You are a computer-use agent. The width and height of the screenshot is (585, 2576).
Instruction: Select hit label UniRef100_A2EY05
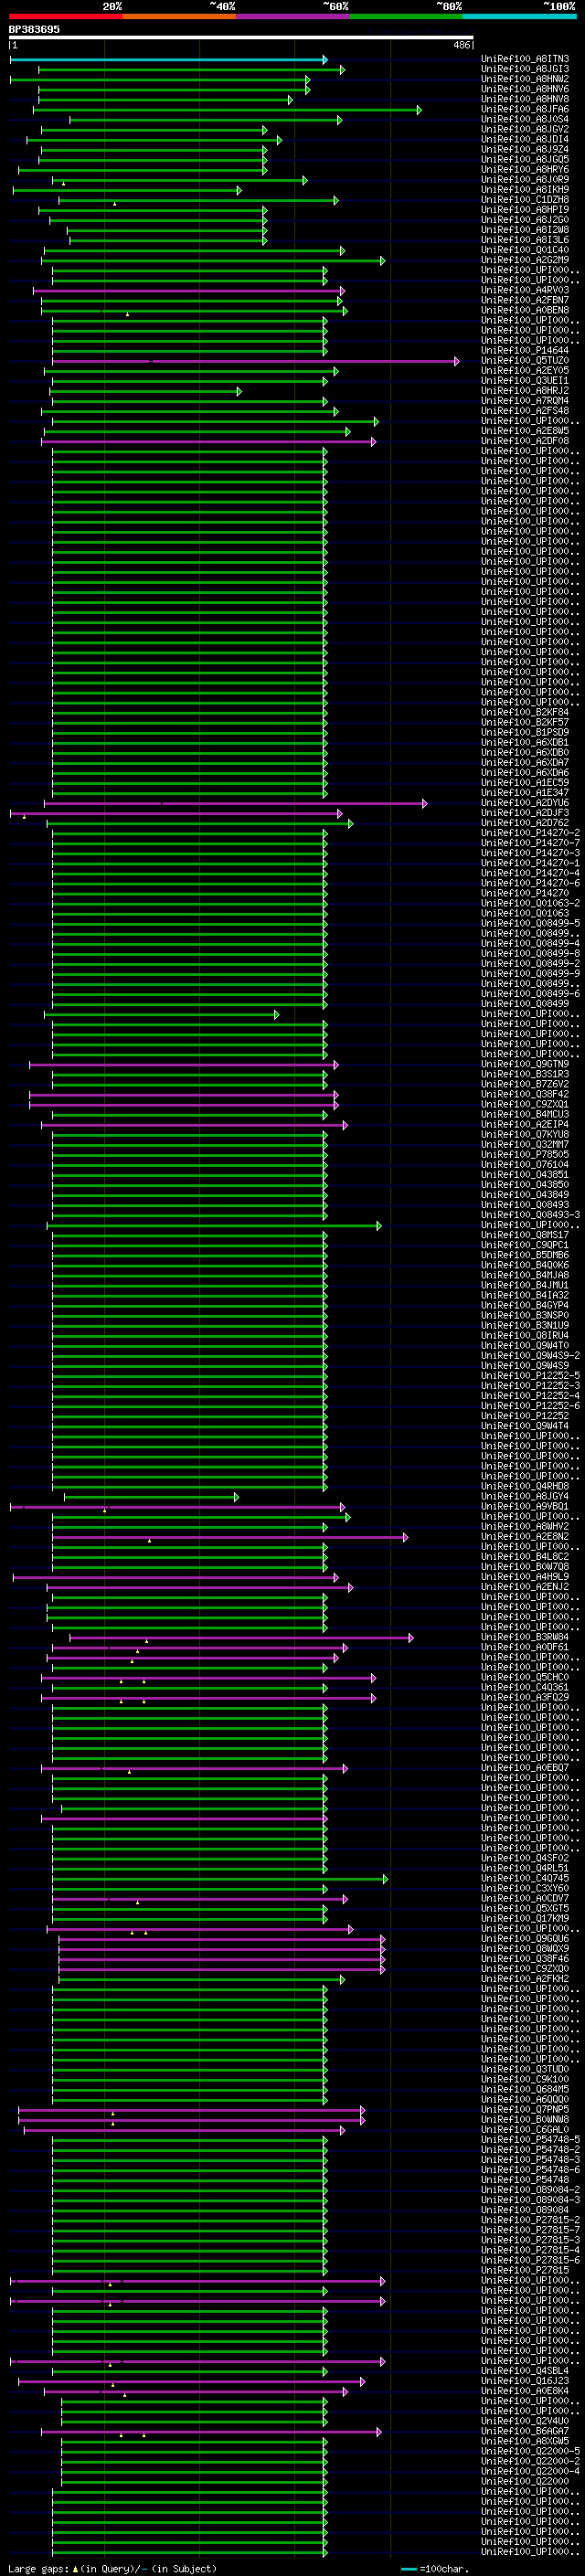[x=525, y=371]
